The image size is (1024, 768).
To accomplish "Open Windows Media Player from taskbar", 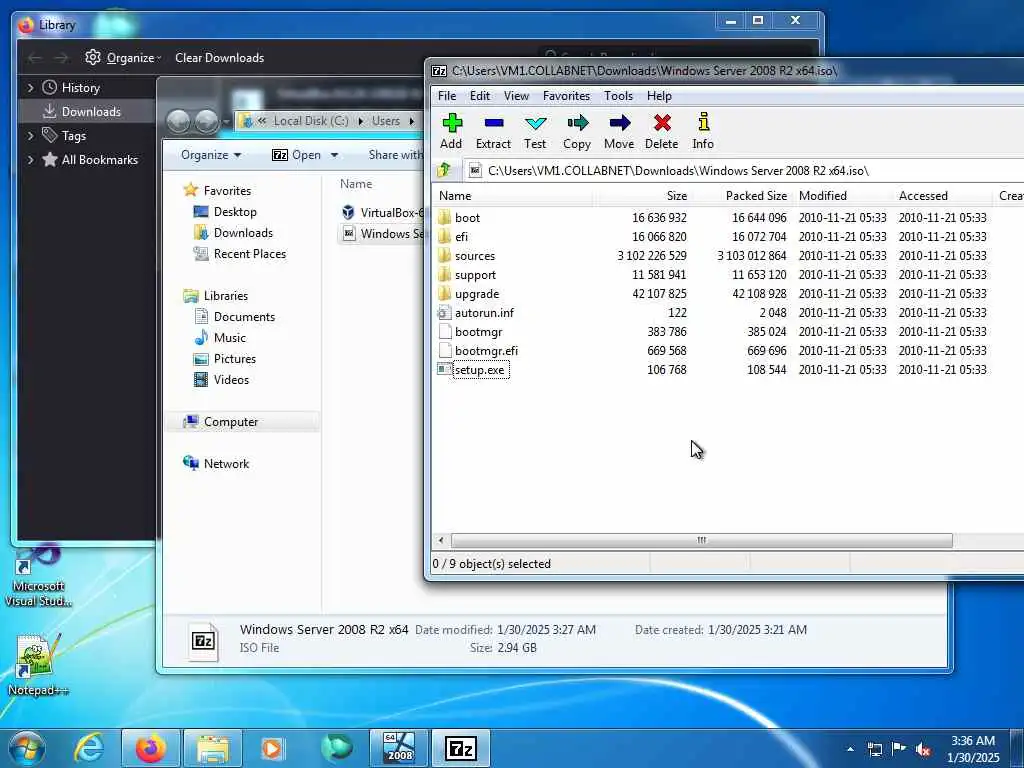I will [272, 748].
